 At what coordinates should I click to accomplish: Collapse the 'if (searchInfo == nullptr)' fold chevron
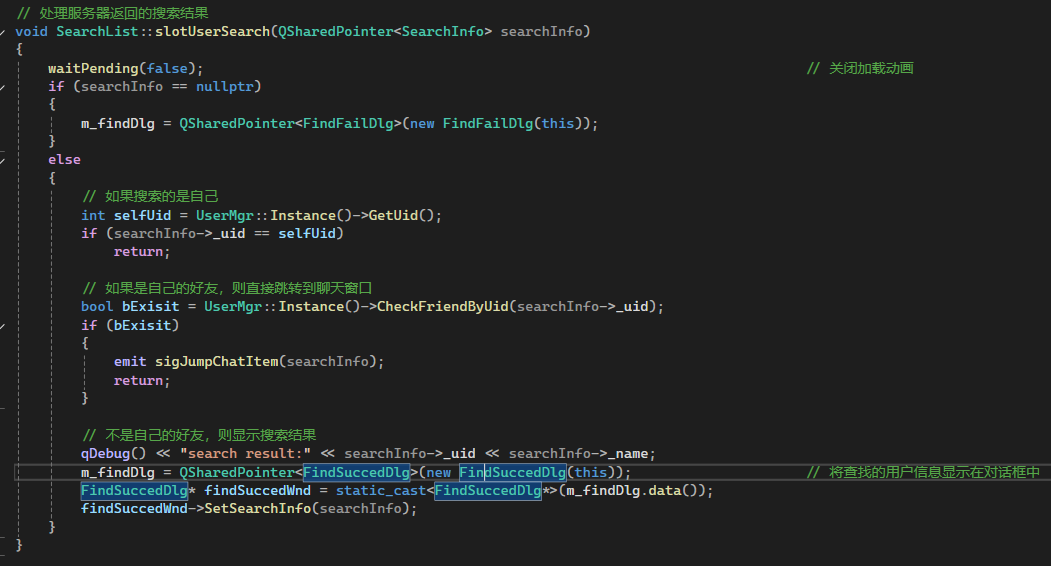(3, 87)
